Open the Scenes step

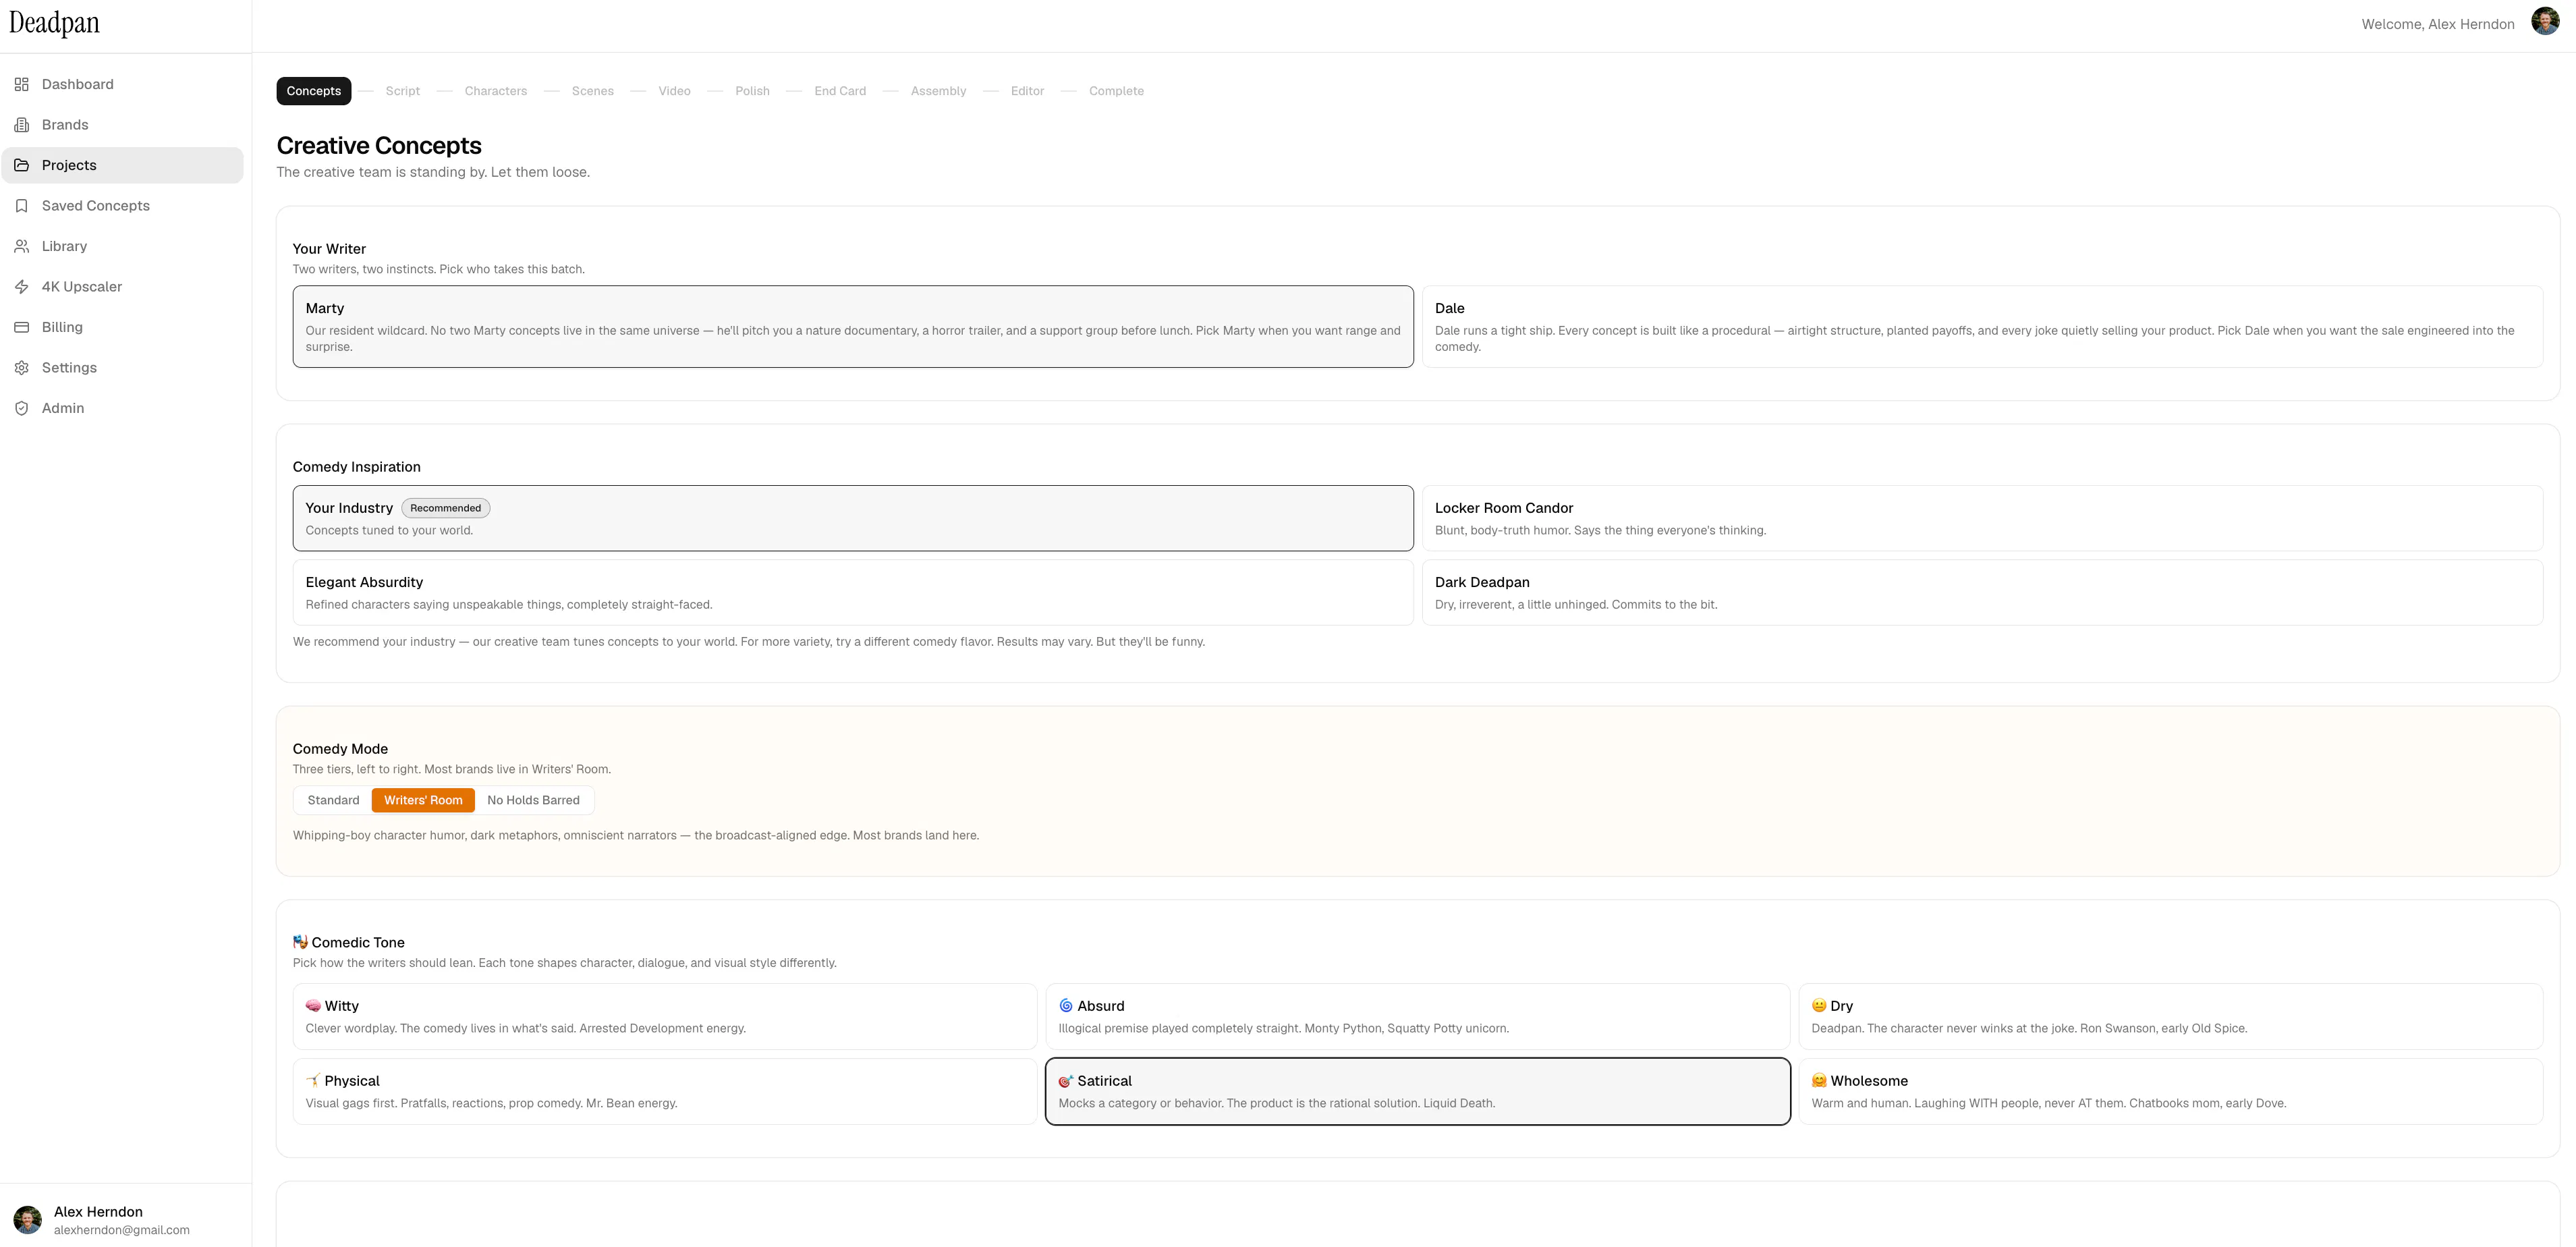click(593, 91)
